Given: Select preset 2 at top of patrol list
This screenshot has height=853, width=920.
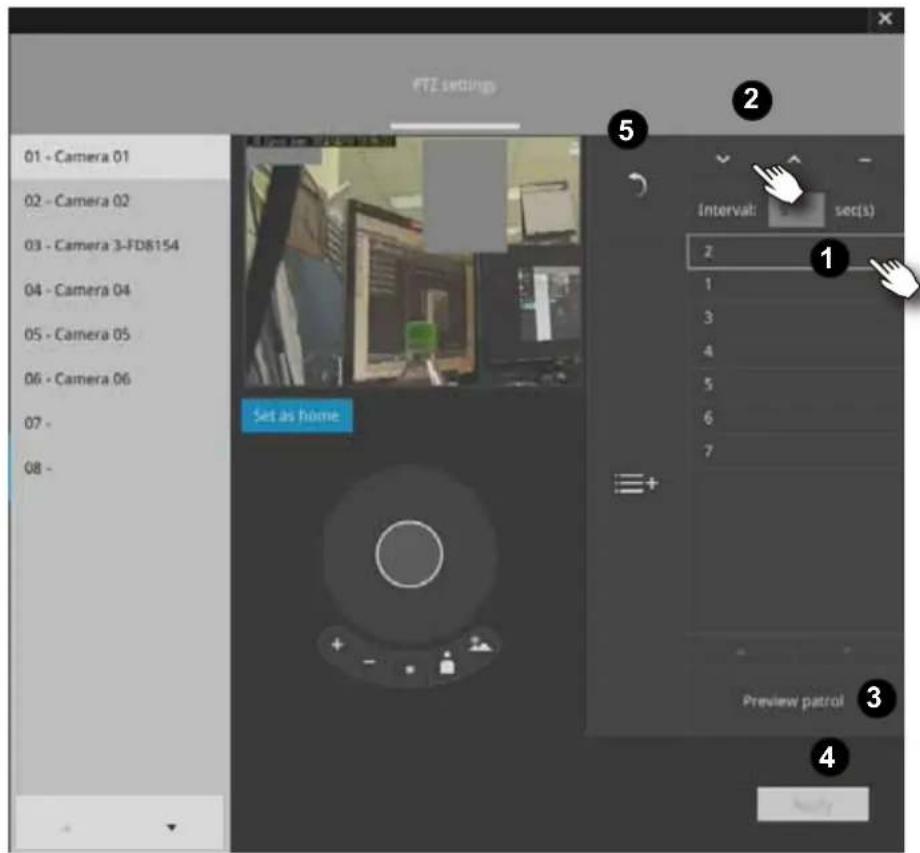Looking at the screenshot, I should [x=795, y=252].
